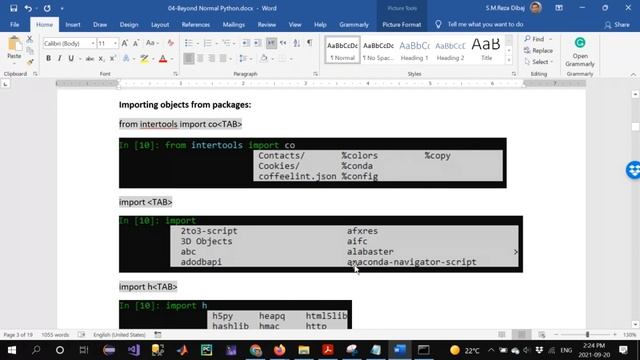Screen dimensions: 640x360
Task: Open the Font dialog launcher
Action: [x=175, y=74]
